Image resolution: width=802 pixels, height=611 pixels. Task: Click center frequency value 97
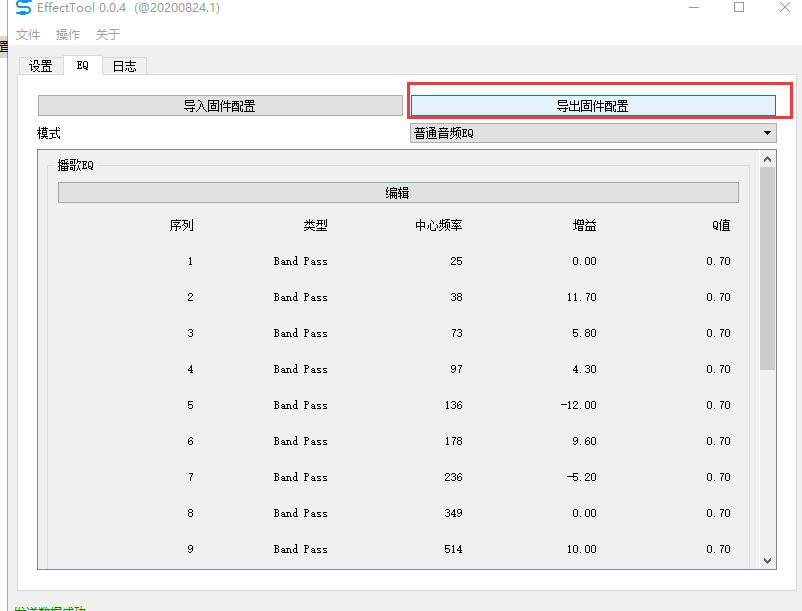(456, 369)
